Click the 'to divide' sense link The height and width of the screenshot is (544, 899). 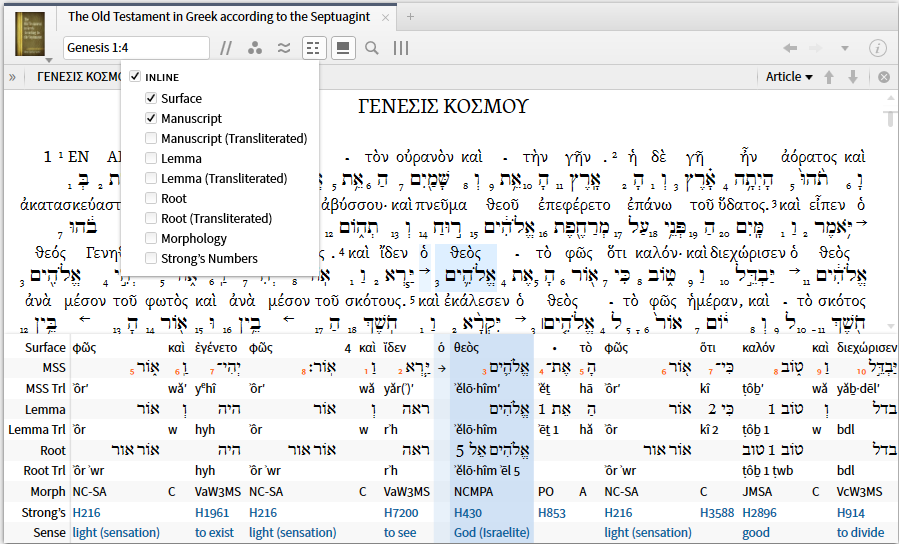(860, 533)
